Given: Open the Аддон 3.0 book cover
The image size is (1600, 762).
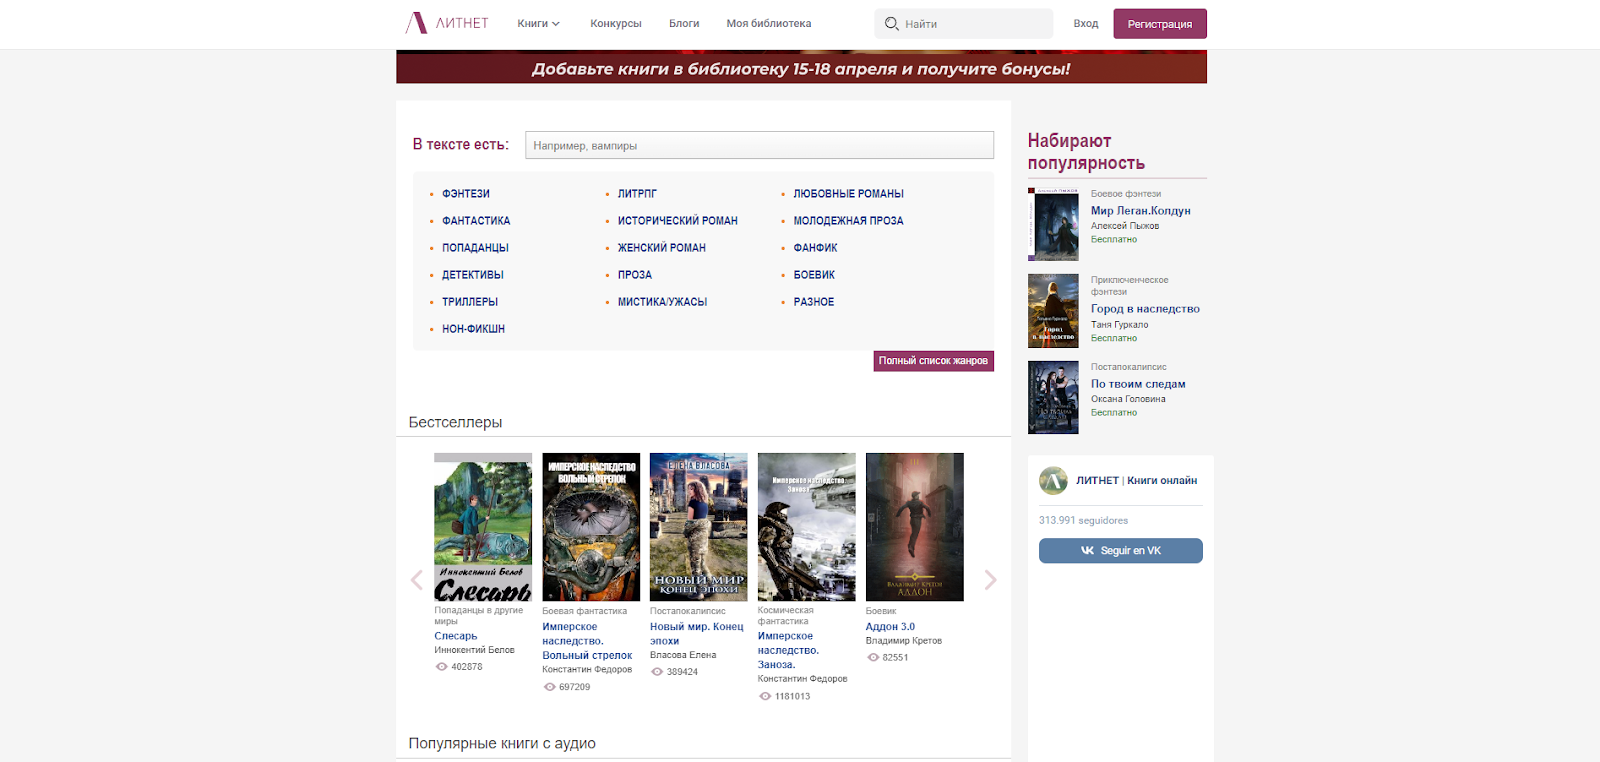Looking at the screenshot, I should point(915,527).
